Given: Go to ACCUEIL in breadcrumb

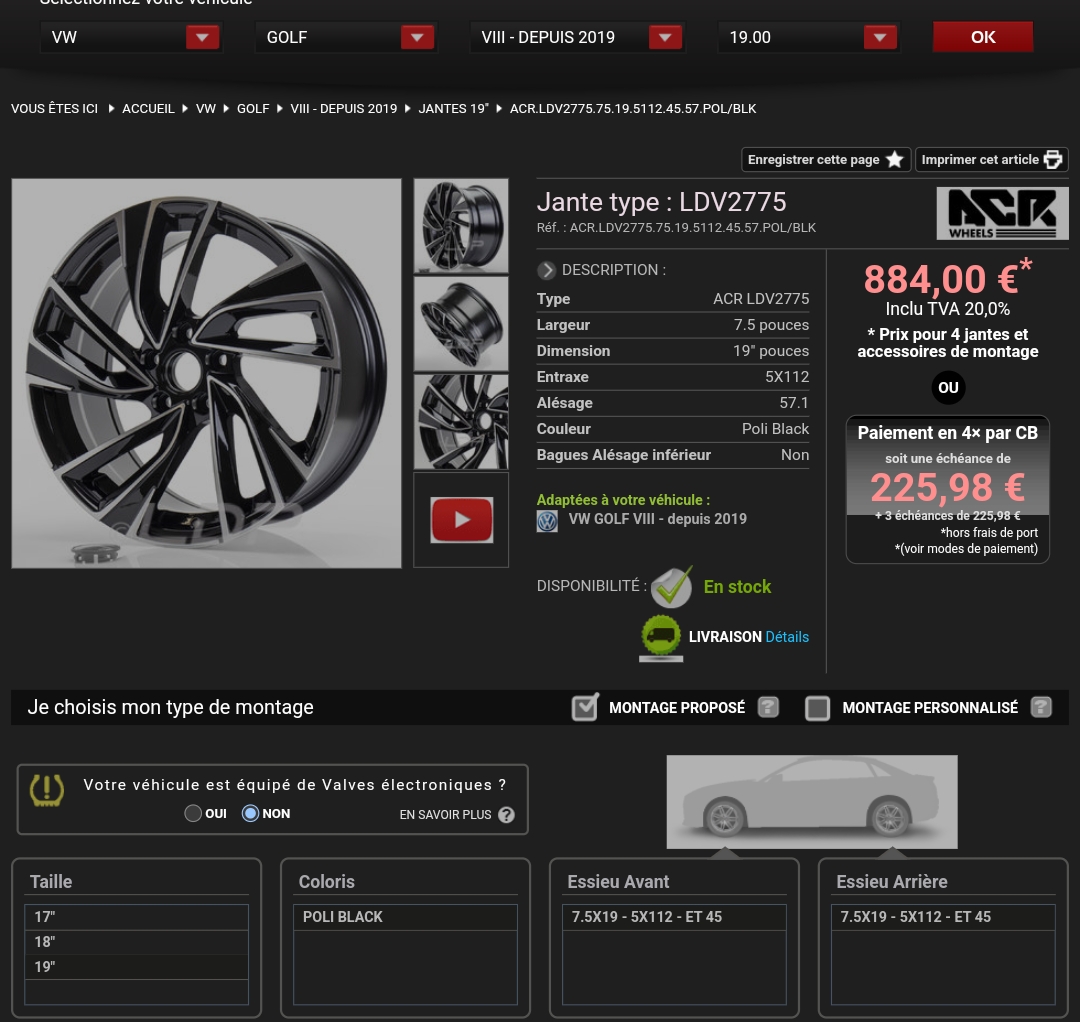Looking at the screenshot, I should click(x=148, y=109).
